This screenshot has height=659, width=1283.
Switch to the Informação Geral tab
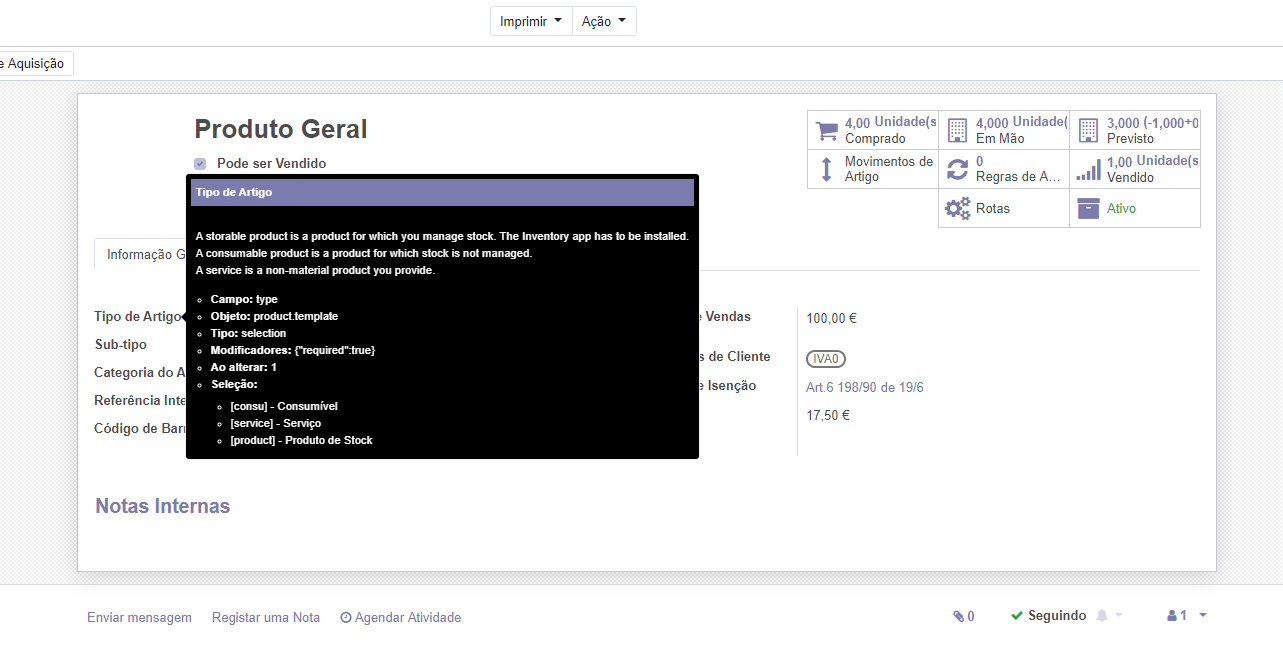tap(140, 254)
